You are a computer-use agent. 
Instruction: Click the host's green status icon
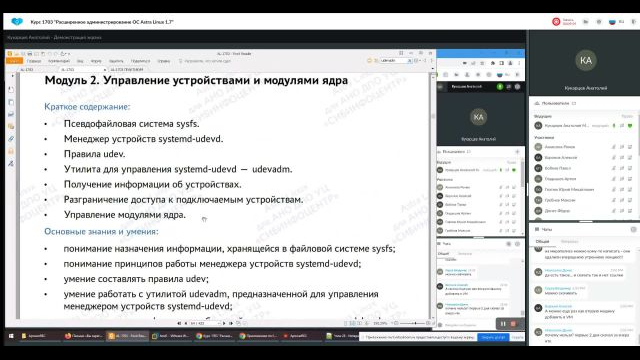click(630, 126)
